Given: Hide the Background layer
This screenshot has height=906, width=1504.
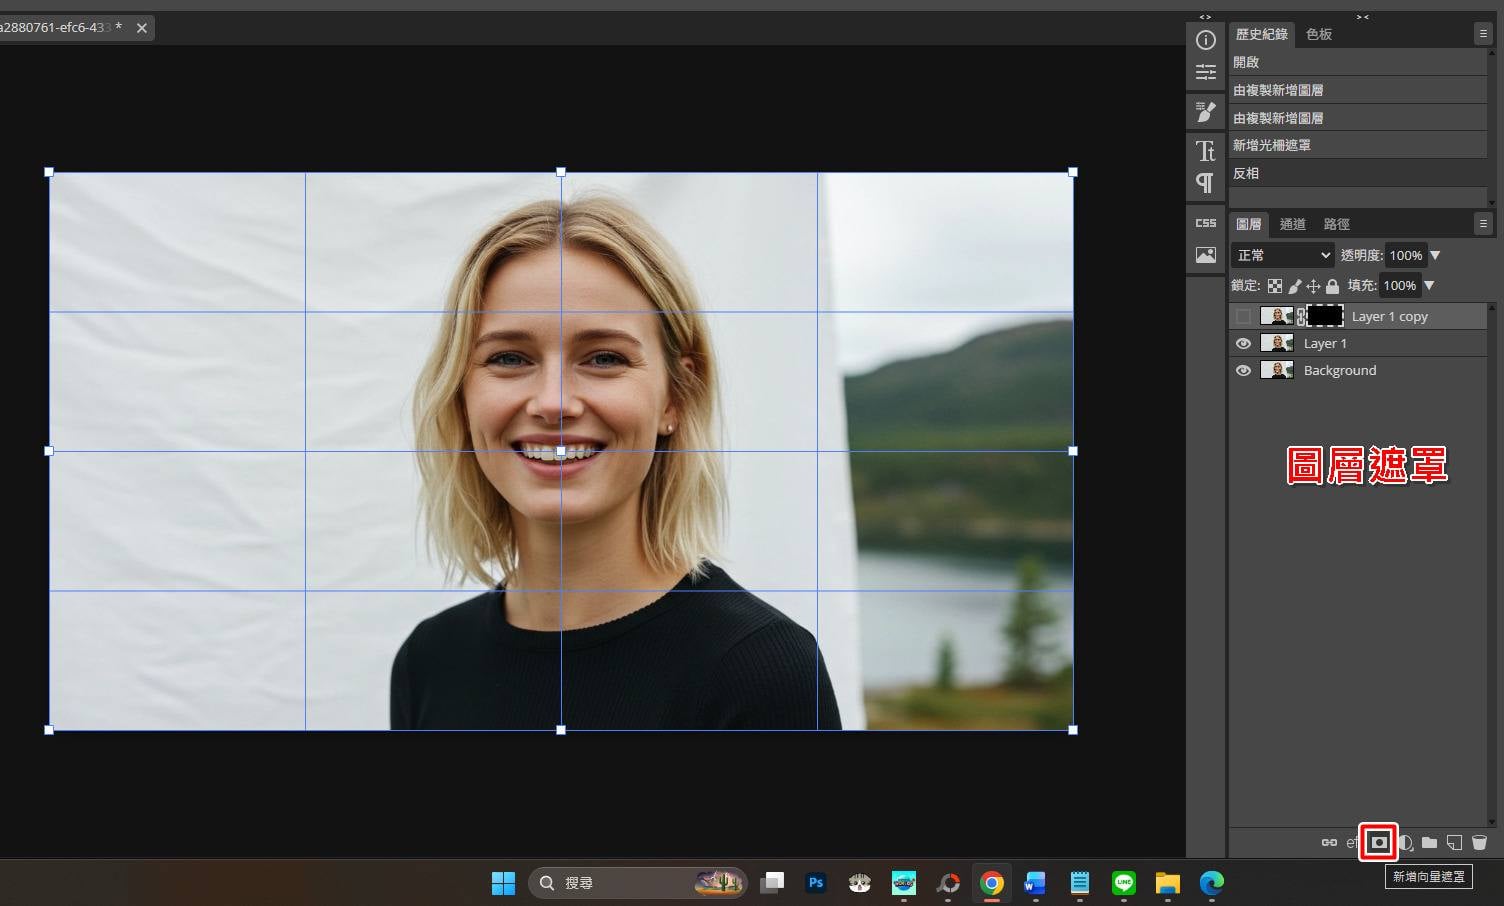Looking at the screenshot, I should 1243,371.
